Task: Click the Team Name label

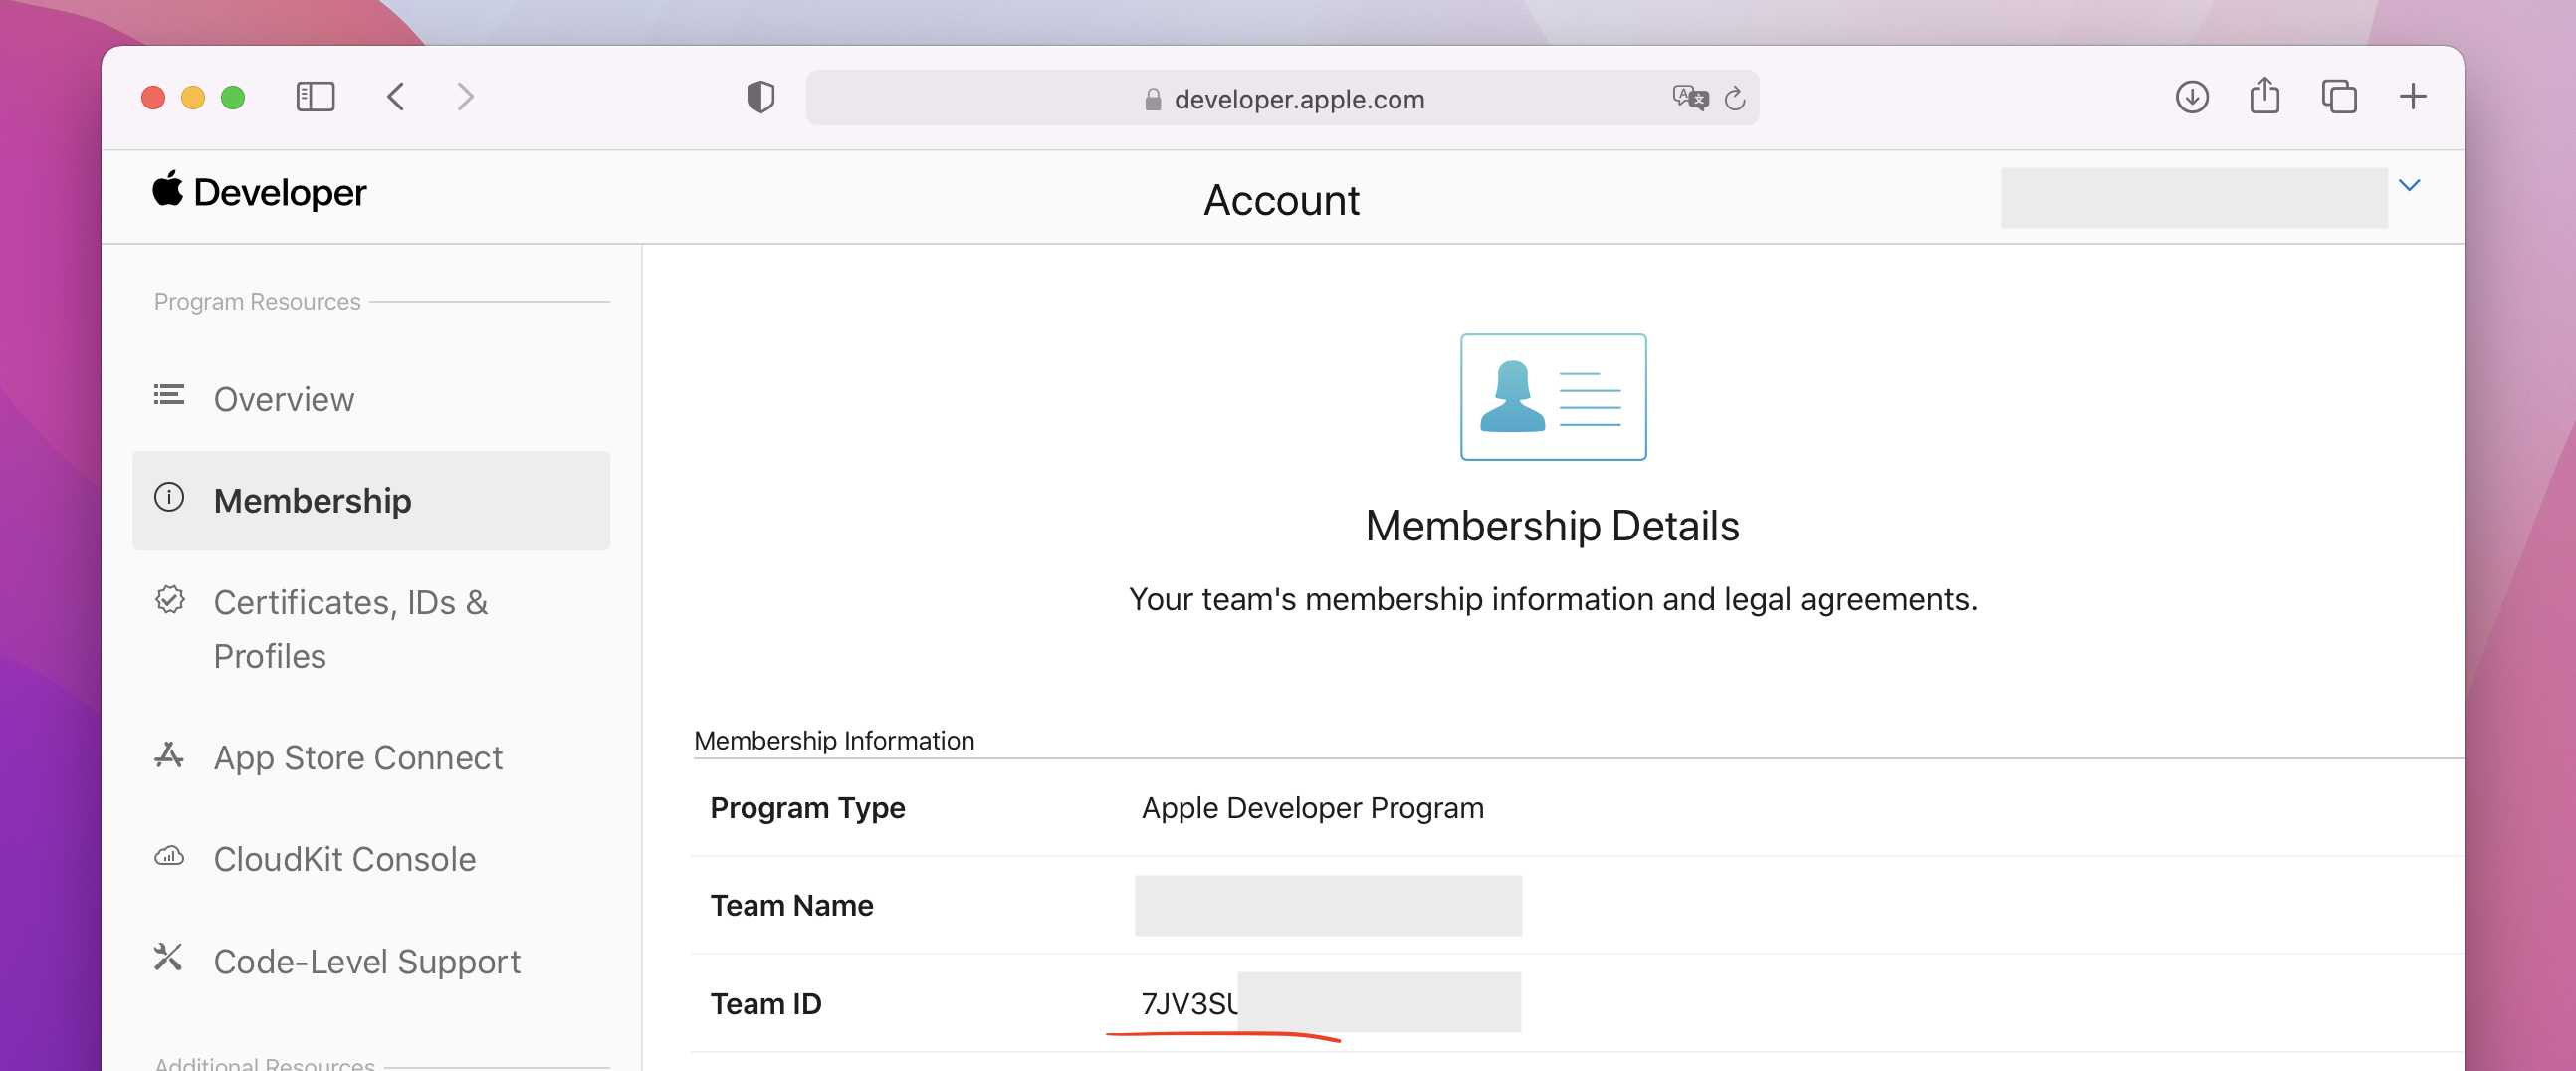Action: pyautogui.click(x=791, y=905)
